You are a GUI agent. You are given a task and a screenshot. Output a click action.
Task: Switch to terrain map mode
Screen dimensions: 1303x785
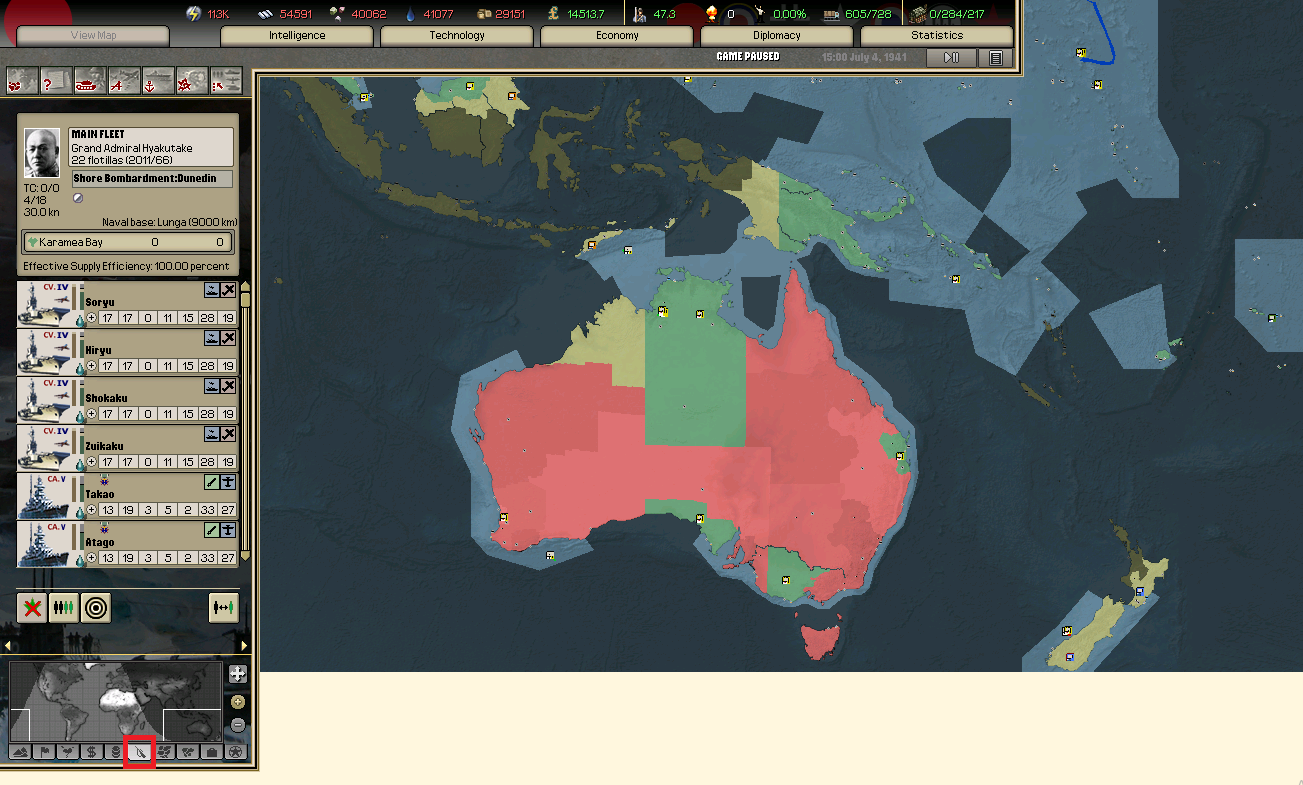pos(19,752)
